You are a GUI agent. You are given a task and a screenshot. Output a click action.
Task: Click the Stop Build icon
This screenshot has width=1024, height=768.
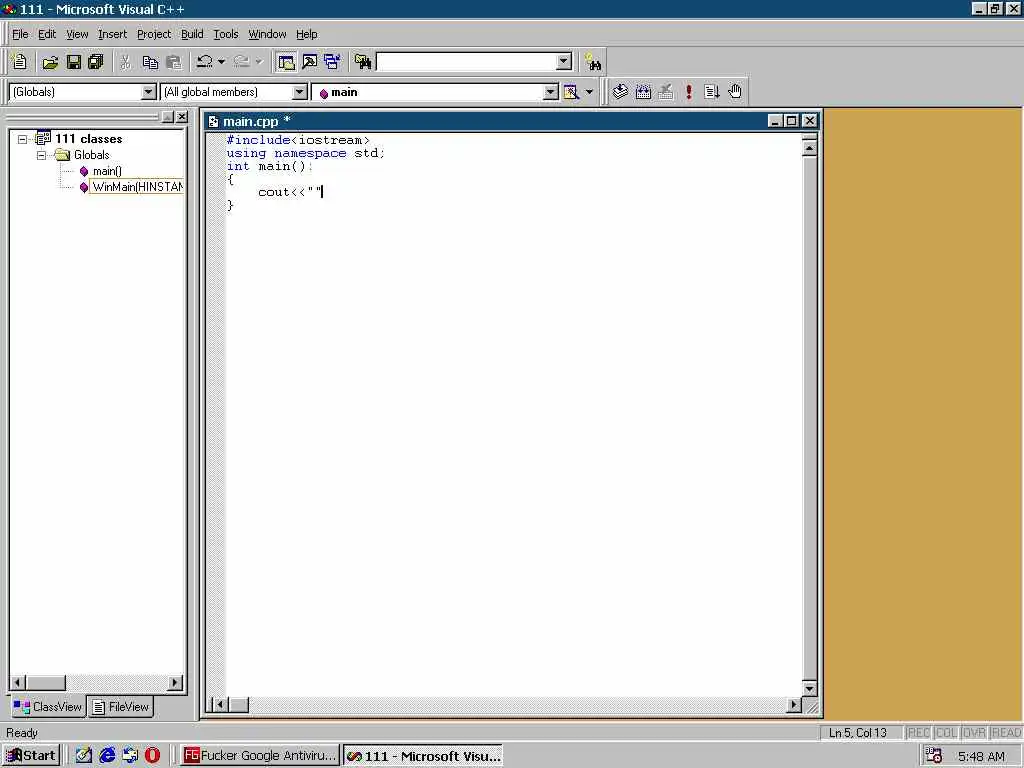coord(665,91)
